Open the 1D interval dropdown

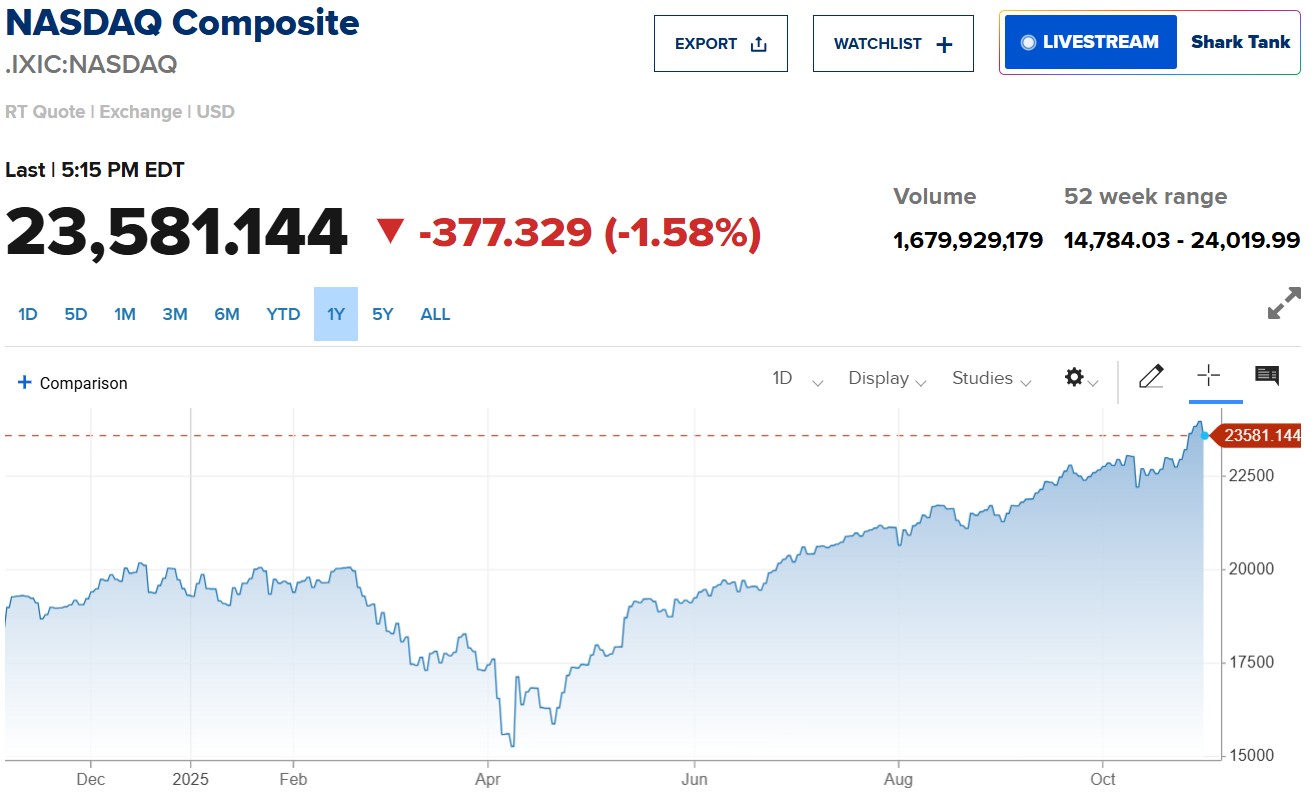point(795,379)
